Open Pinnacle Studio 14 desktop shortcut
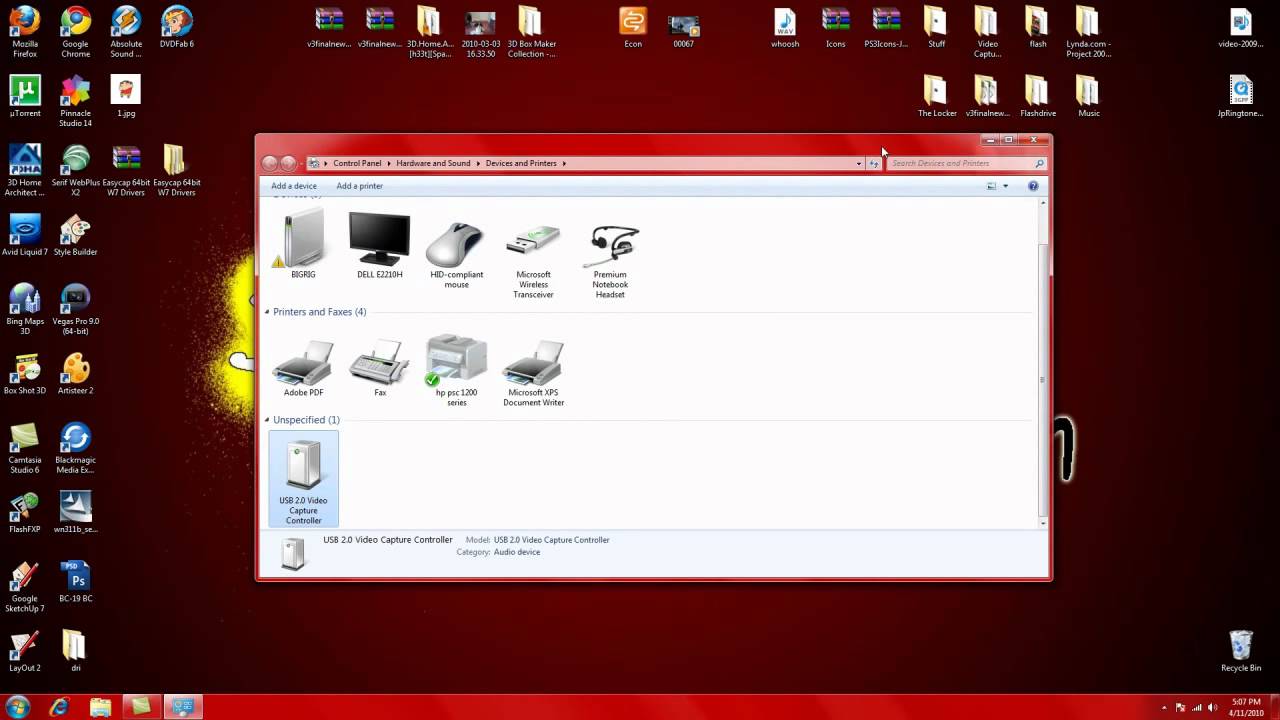Screen dimensions: 1280x720 (x=76, y=102)
